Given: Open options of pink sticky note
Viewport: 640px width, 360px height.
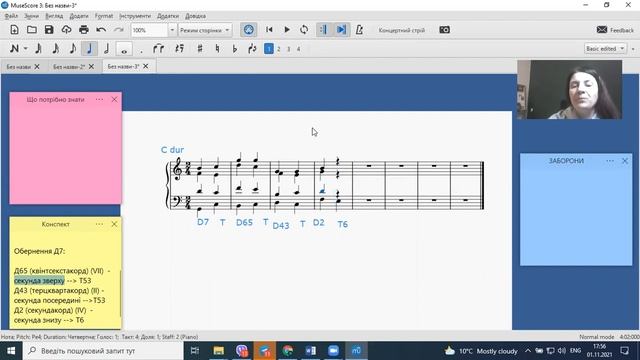Looking at the screenshot, I should click(99, 99).
